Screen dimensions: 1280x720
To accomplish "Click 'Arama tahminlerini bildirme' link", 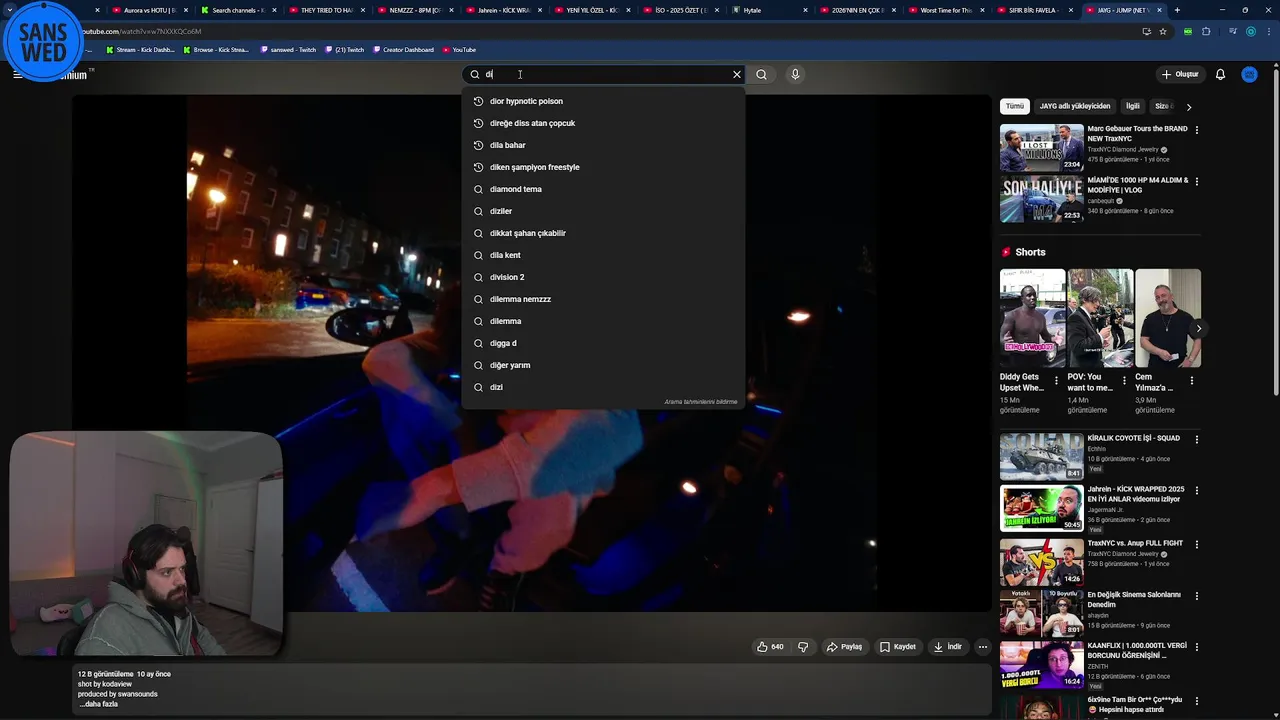I will tap(700, 402).
